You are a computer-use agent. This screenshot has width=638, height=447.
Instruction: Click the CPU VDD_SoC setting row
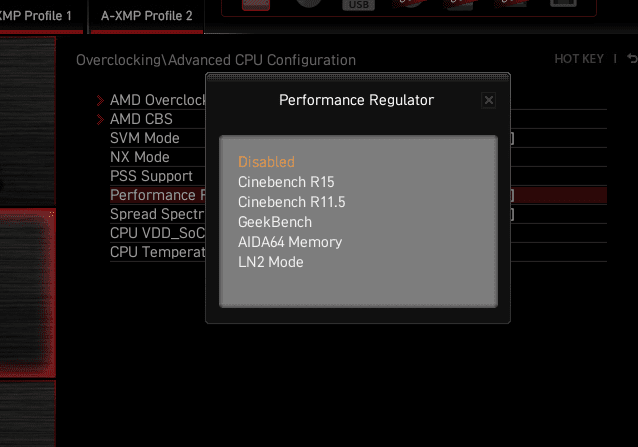click(x=157, y=233)
